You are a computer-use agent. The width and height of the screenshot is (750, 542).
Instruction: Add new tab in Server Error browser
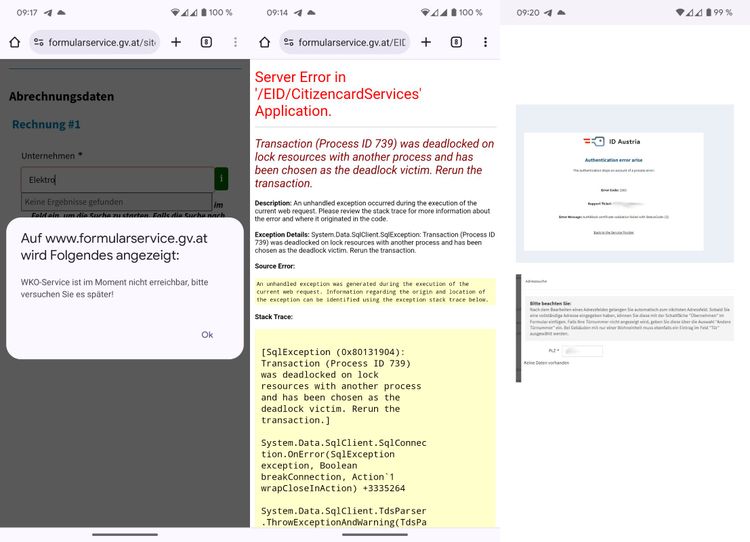426,42
